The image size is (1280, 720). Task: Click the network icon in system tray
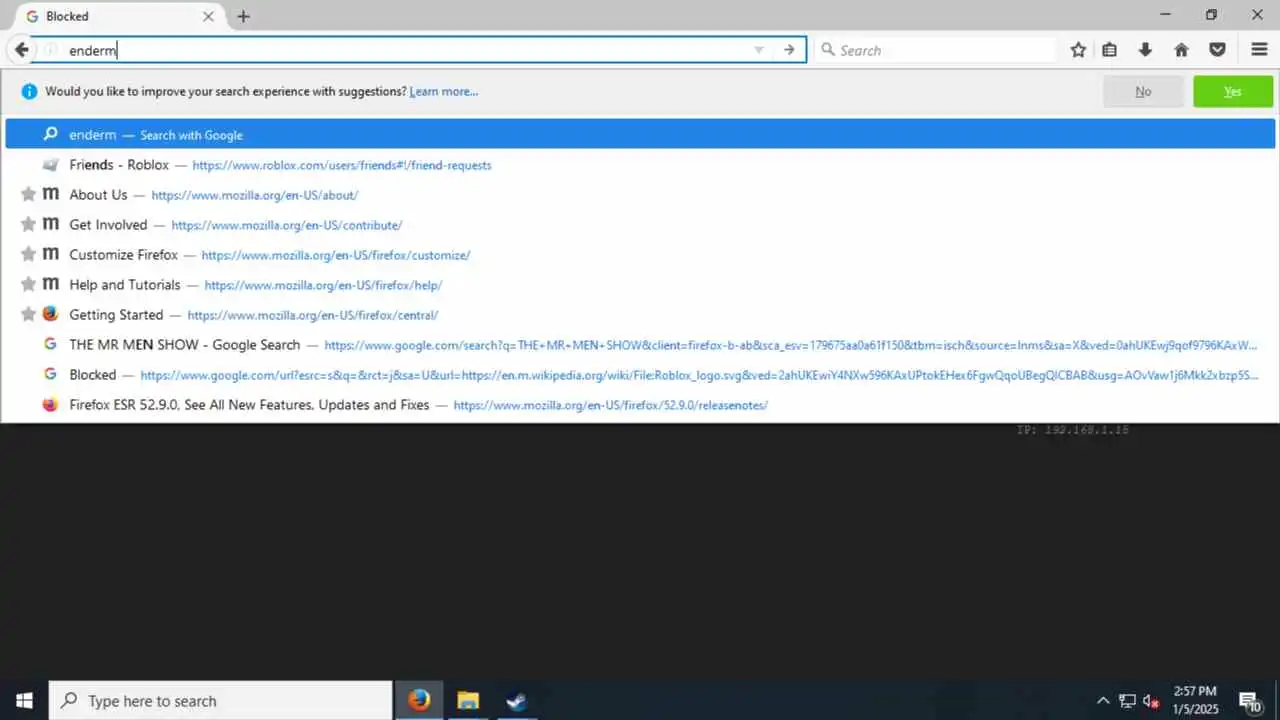pos(1127,700)
